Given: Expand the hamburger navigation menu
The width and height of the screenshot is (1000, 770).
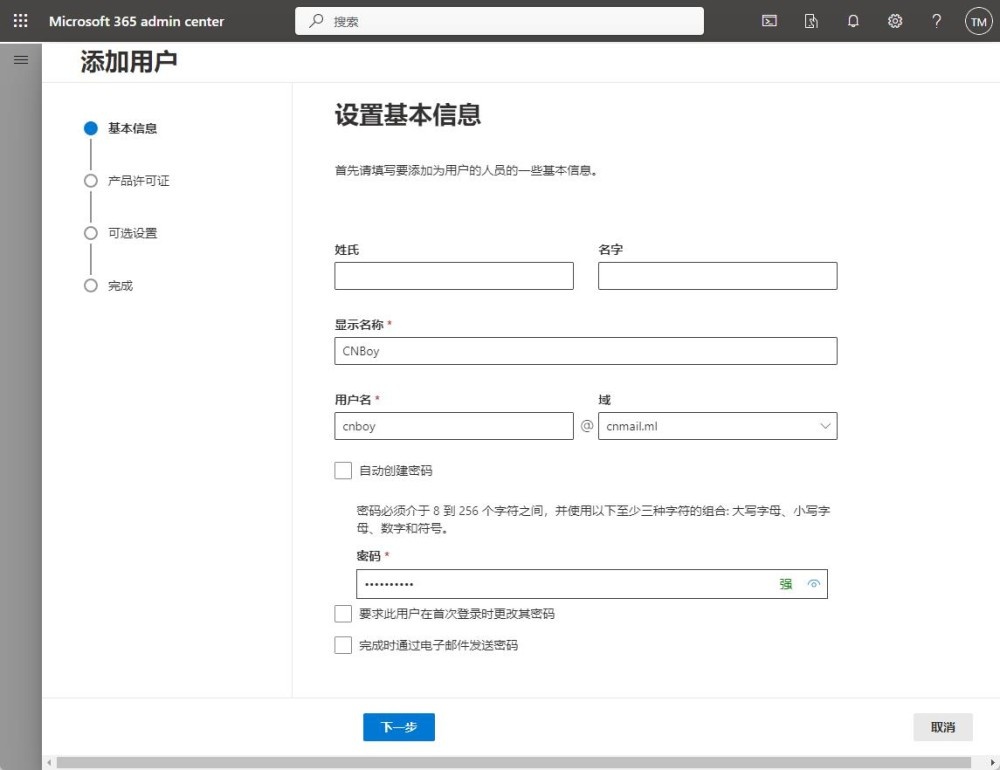Looking at the screenshot, I should click(20, 60).
